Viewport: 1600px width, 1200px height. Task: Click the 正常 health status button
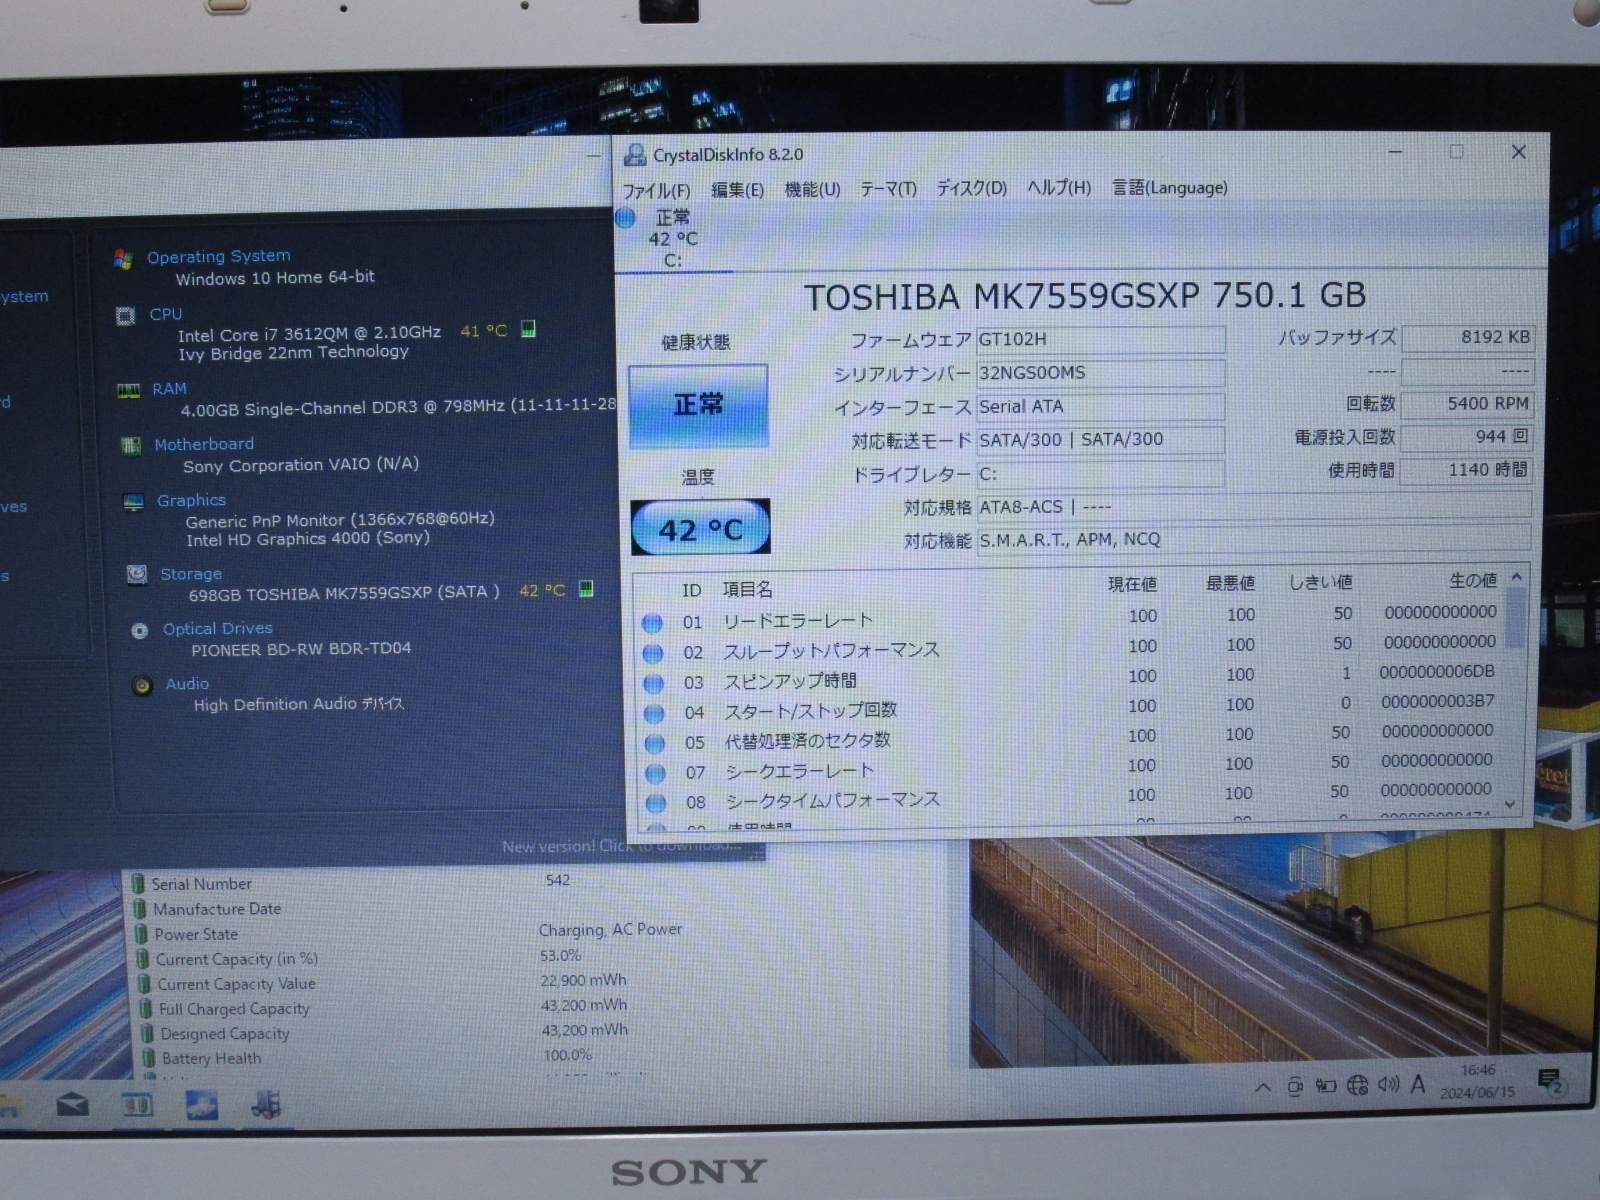[x=698, y=405]
